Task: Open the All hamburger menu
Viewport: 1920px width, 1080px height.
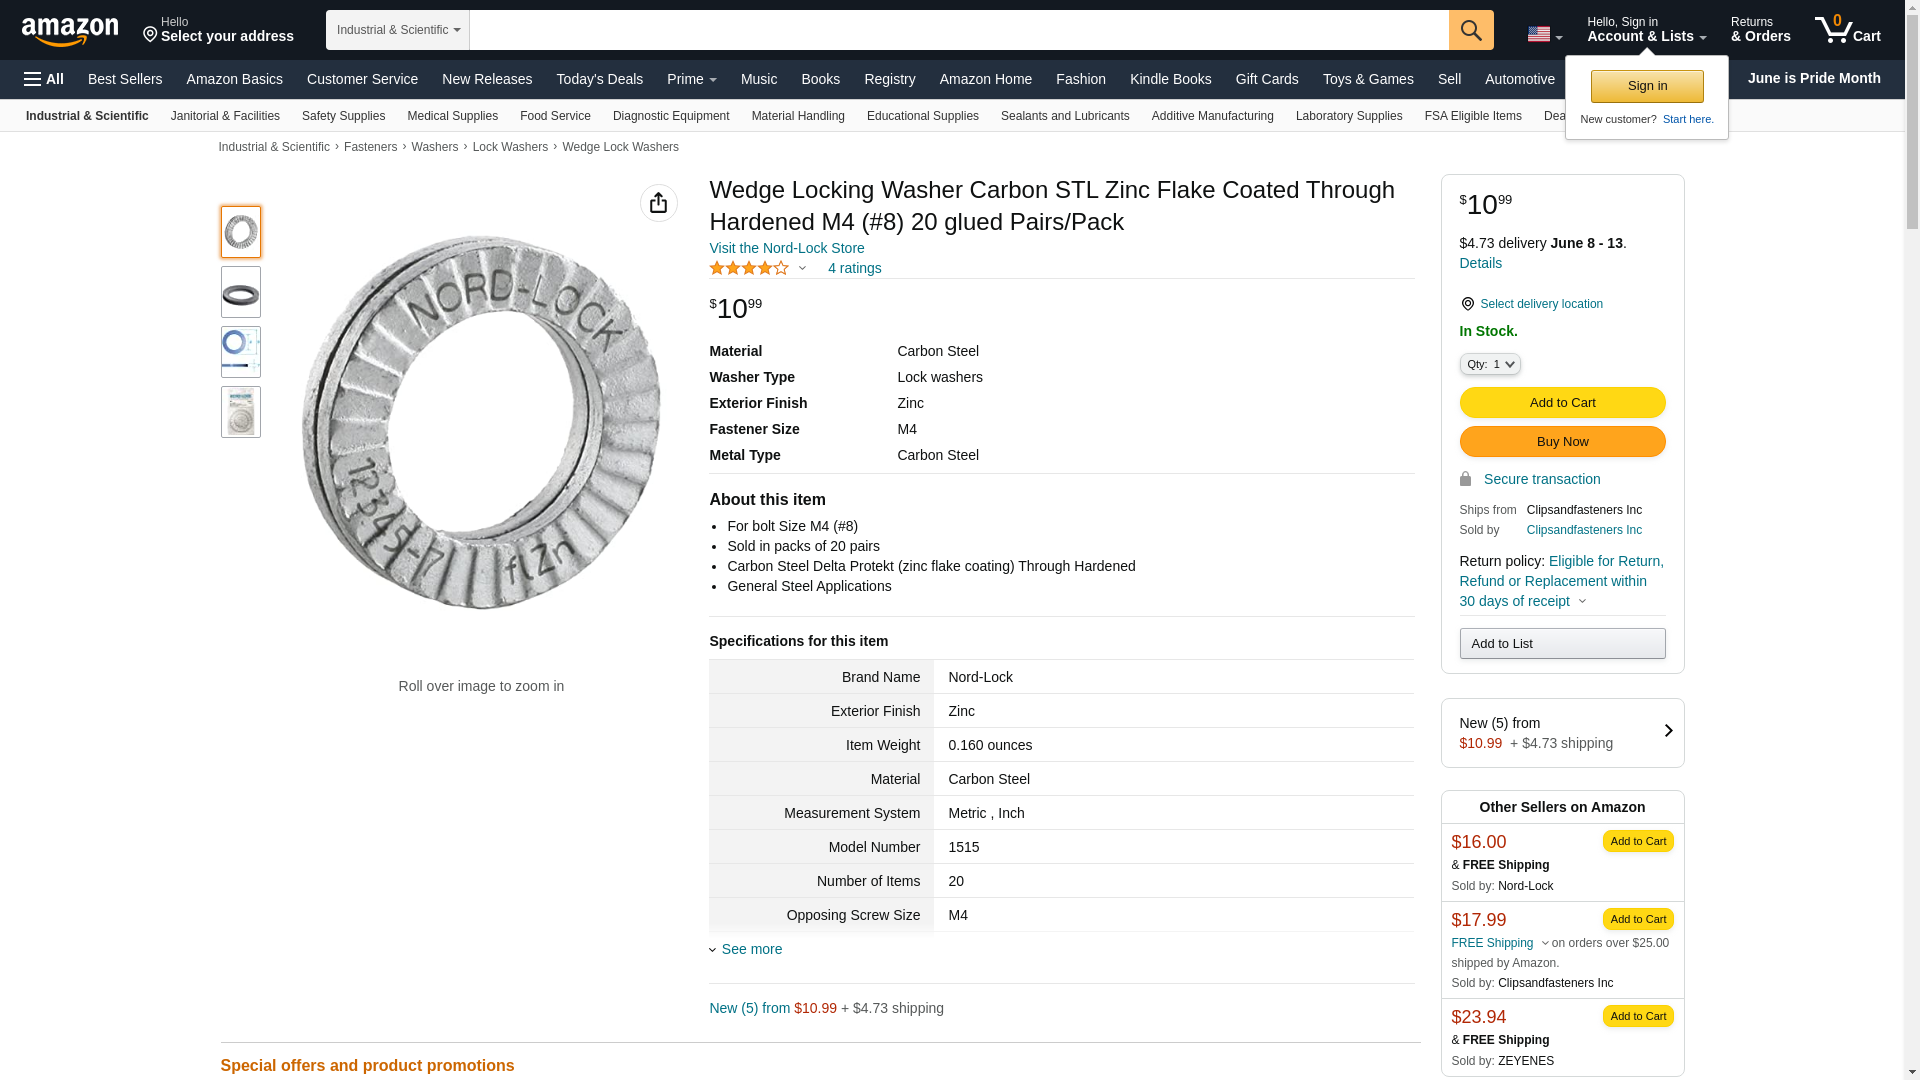Action: (44, 79)
